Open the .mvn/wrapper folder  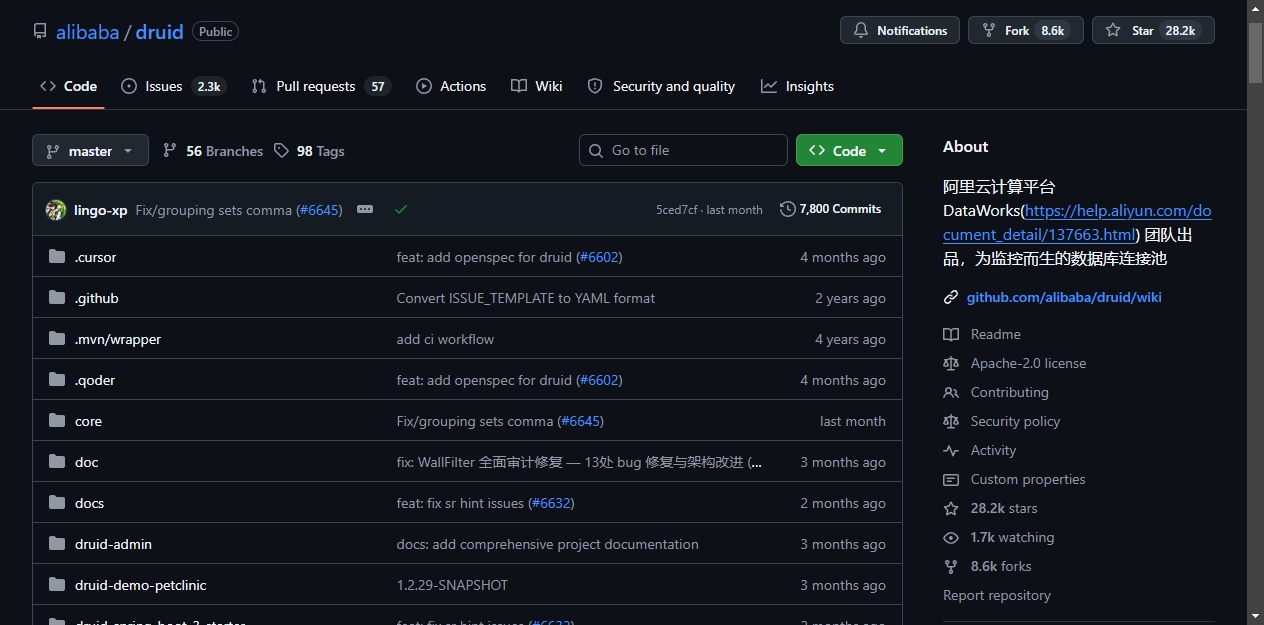pos(118,339)
